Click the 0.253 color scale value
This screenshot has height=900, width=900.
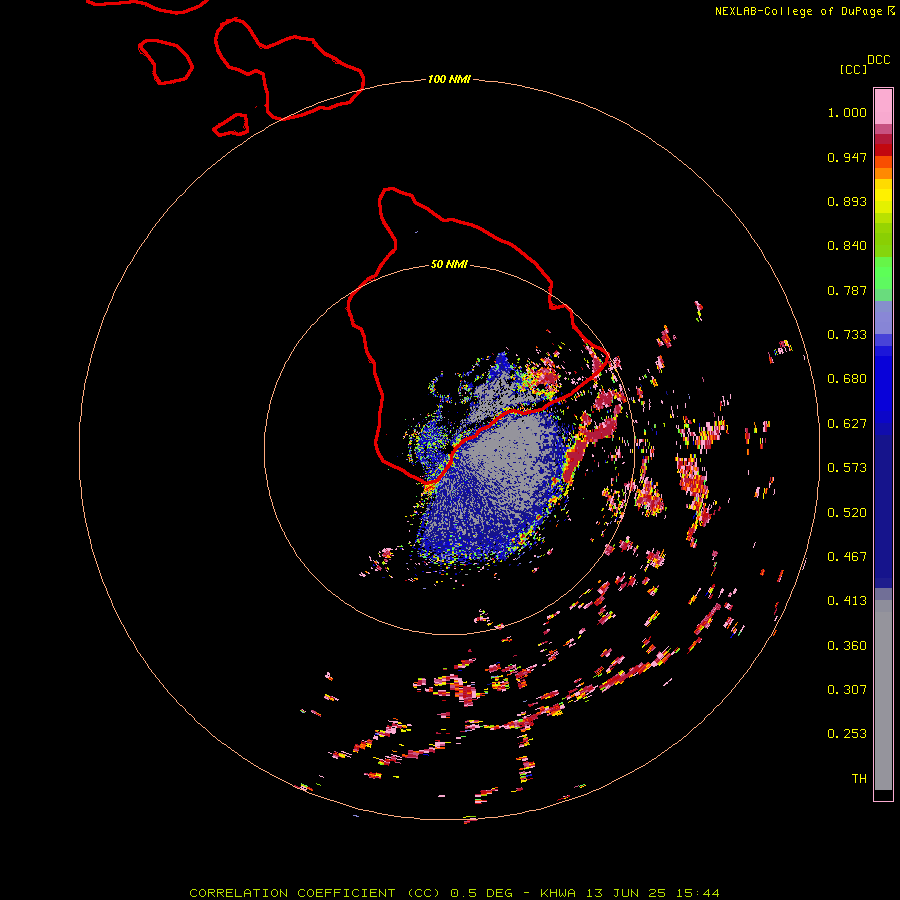(x=847, y=734)
